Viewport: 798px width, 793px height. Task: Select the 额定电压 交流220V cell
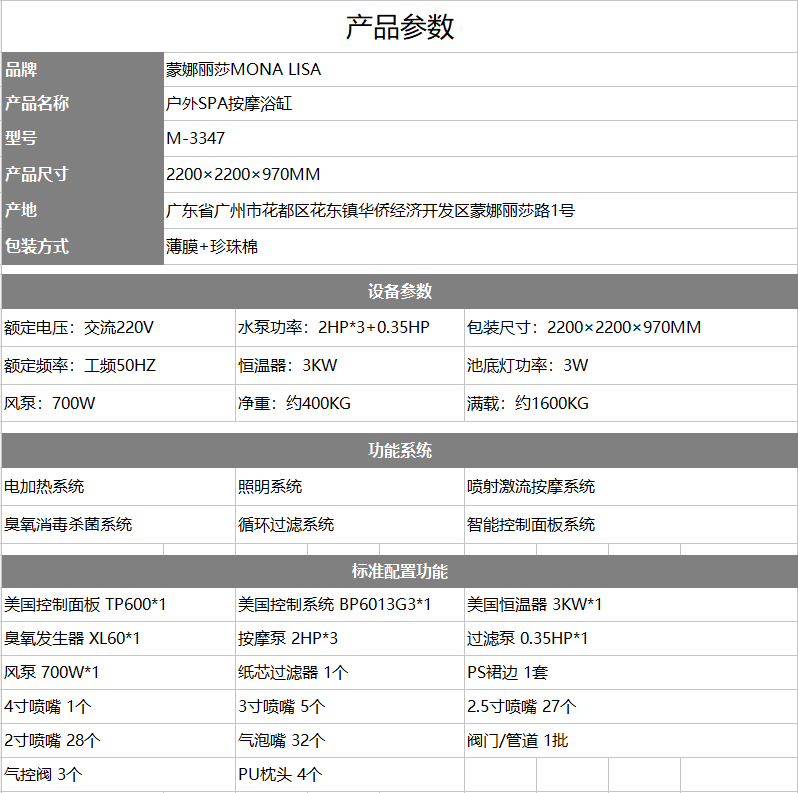(80, 328)
